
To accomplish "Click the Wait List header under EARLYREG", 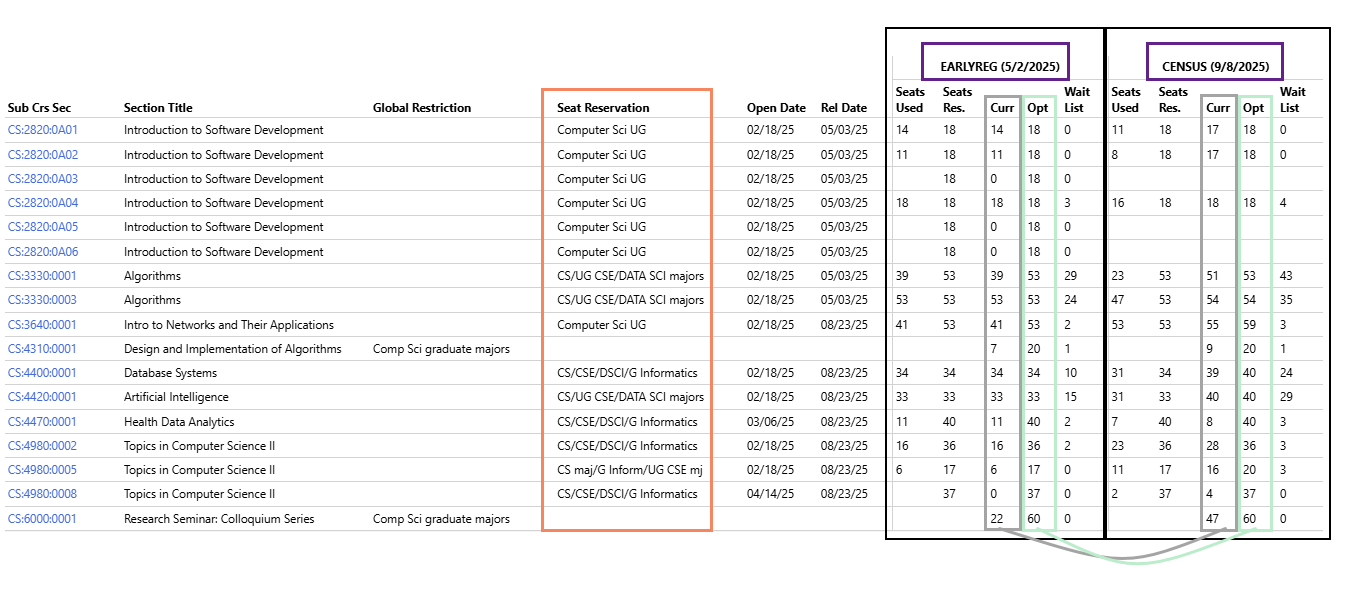I will 1076,100.
